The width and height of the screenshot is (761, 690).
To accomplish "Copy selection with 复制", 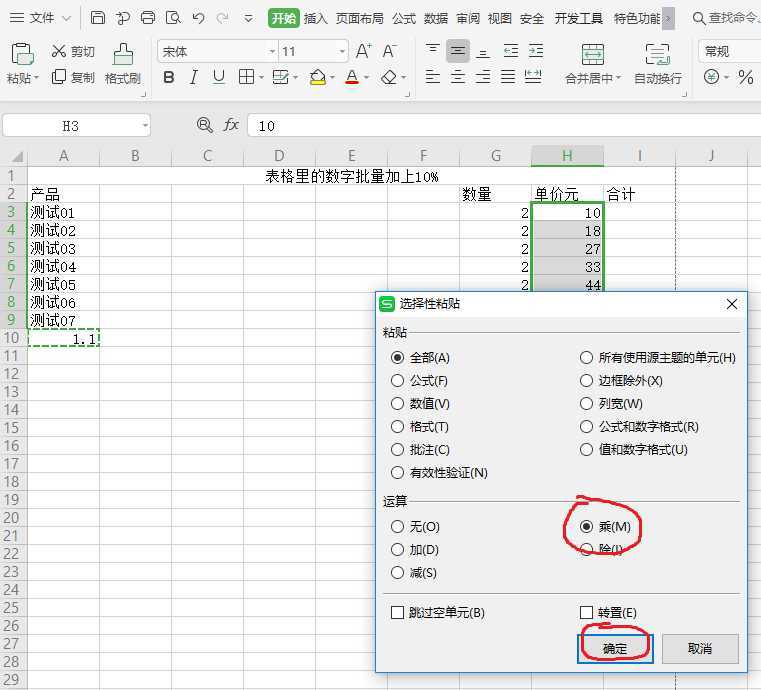I will tap(73, 77).
